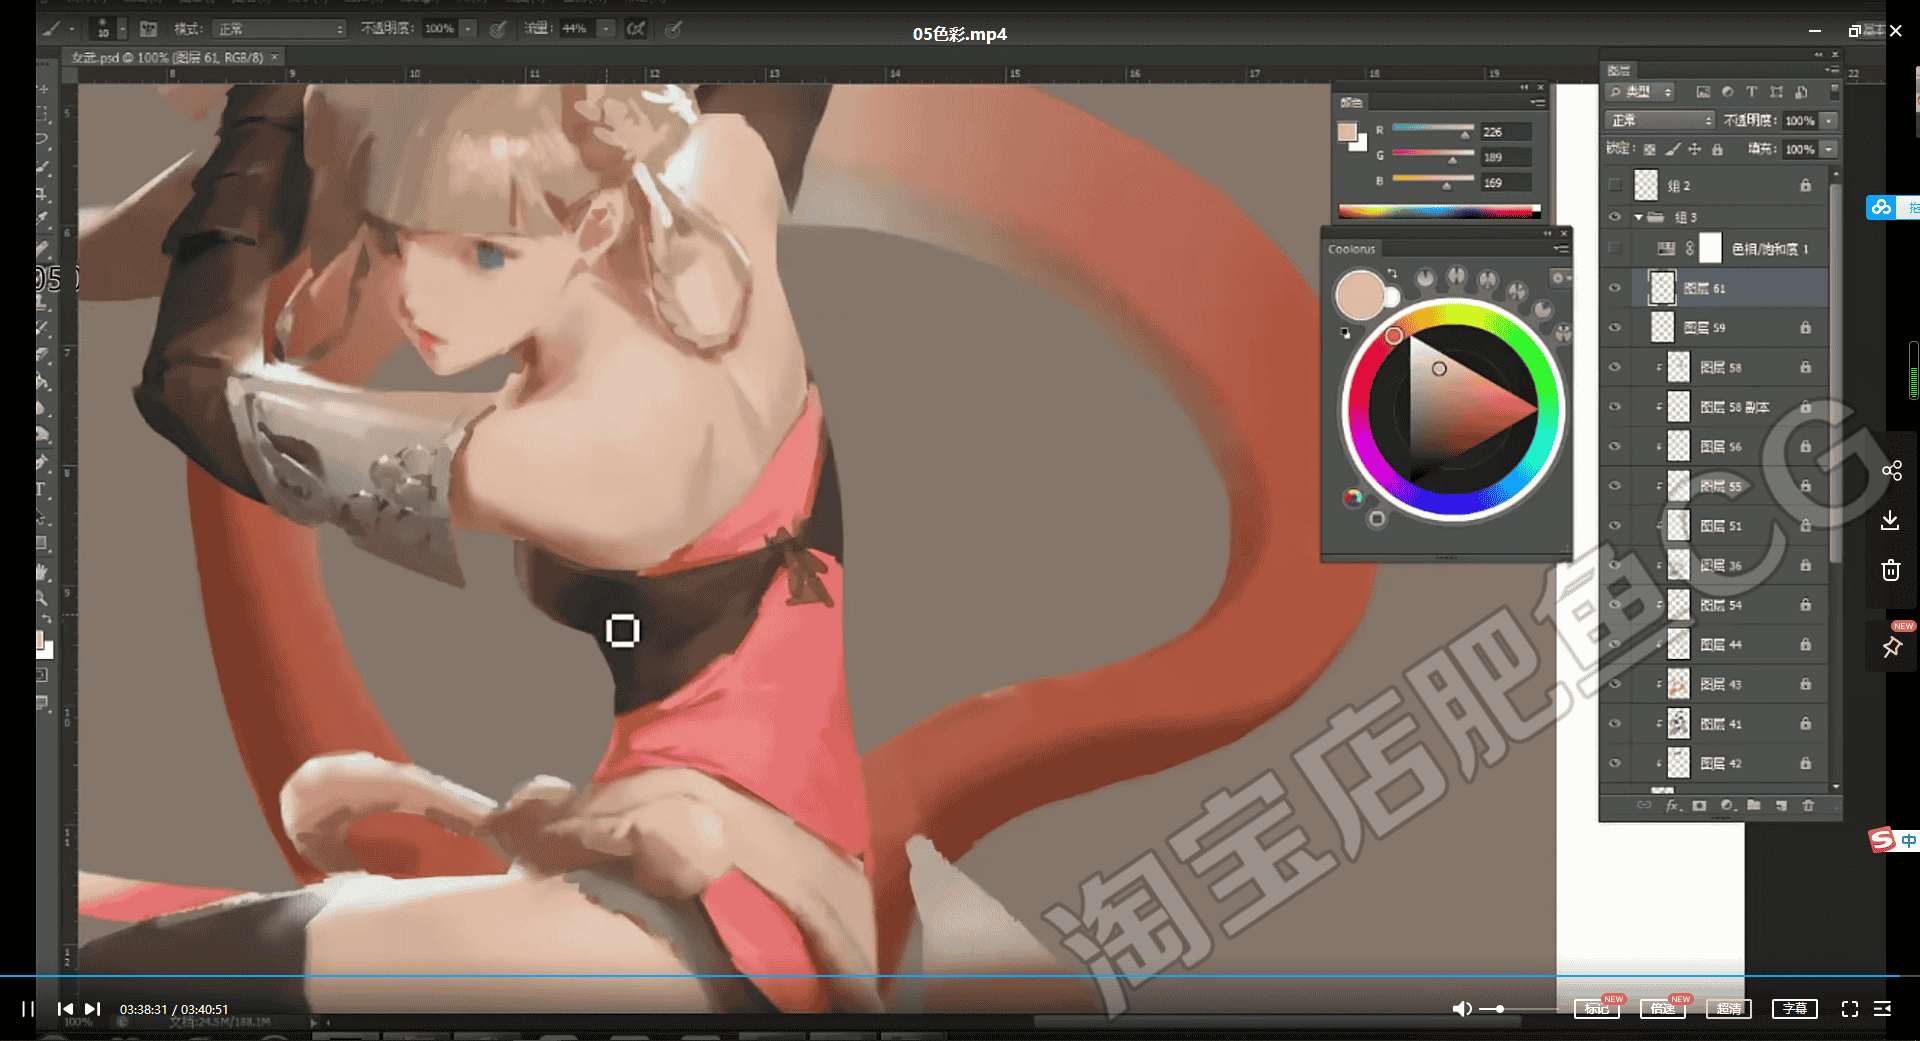Add a layer mask
Viewport: 1920px width, 1041px height.
pyautogui.click(x=1699, y=805)
